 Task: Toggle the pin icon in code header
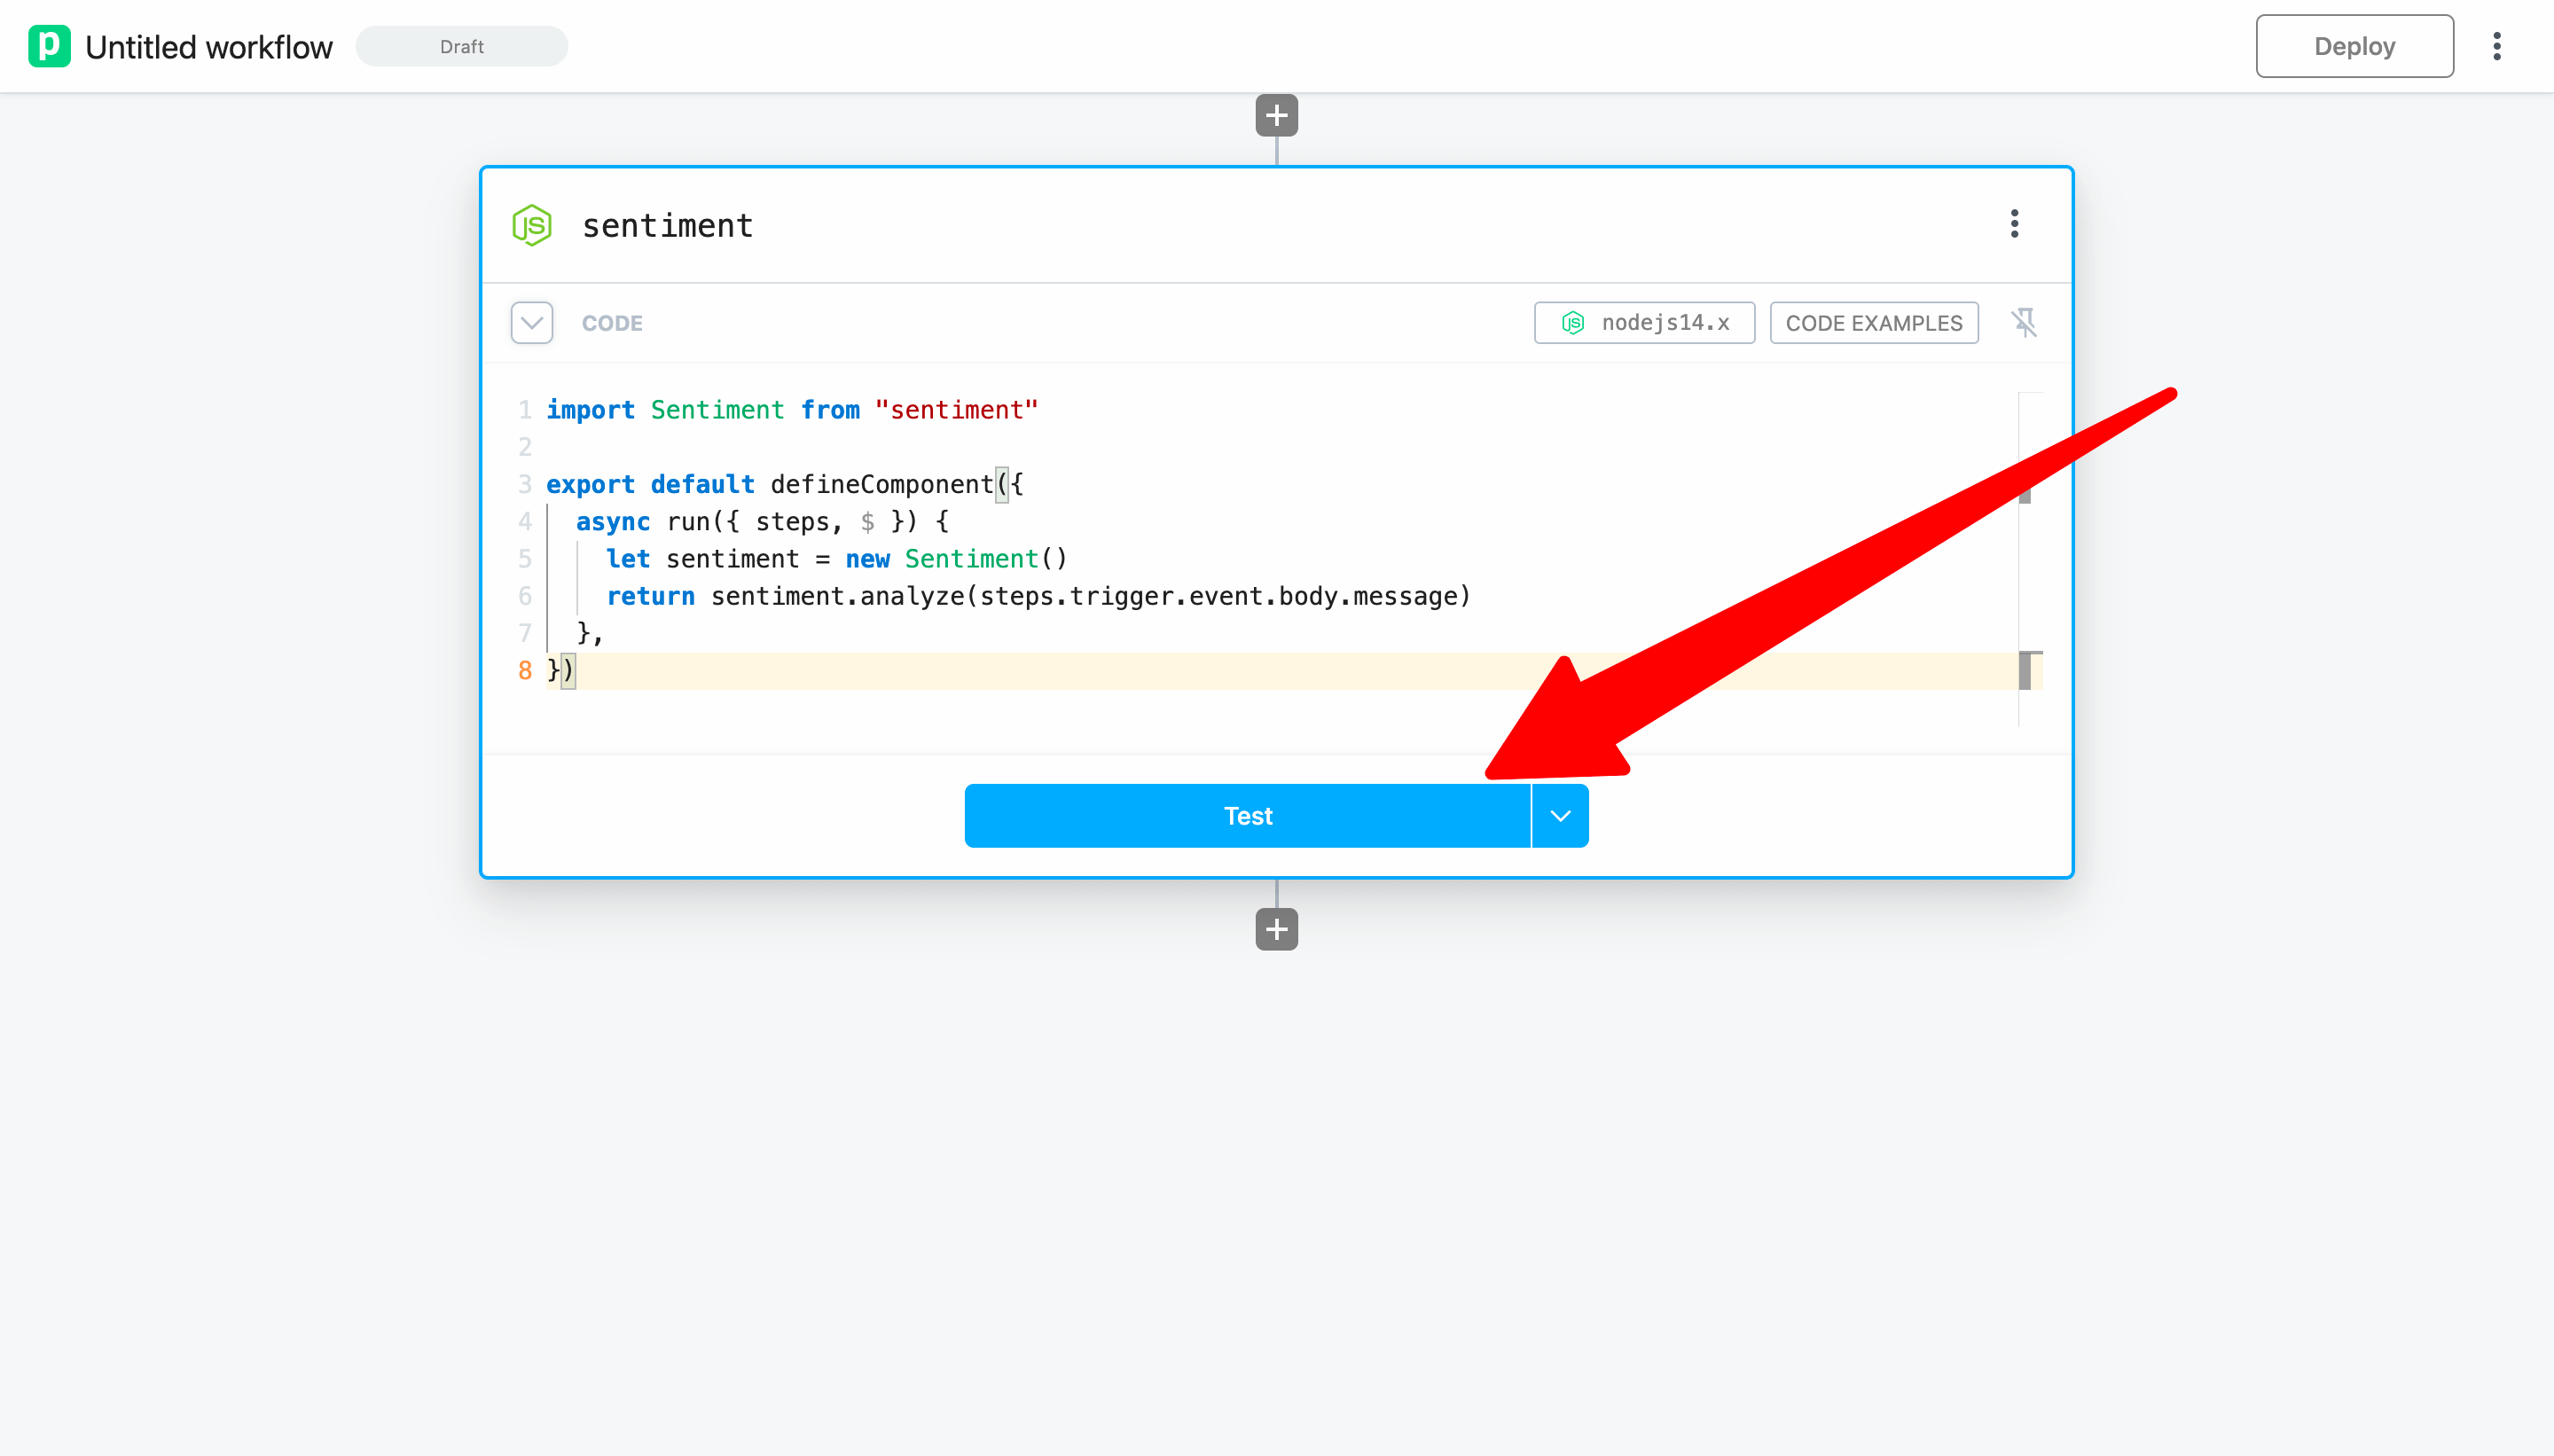pyautogui.click(x=2024, y=323)
